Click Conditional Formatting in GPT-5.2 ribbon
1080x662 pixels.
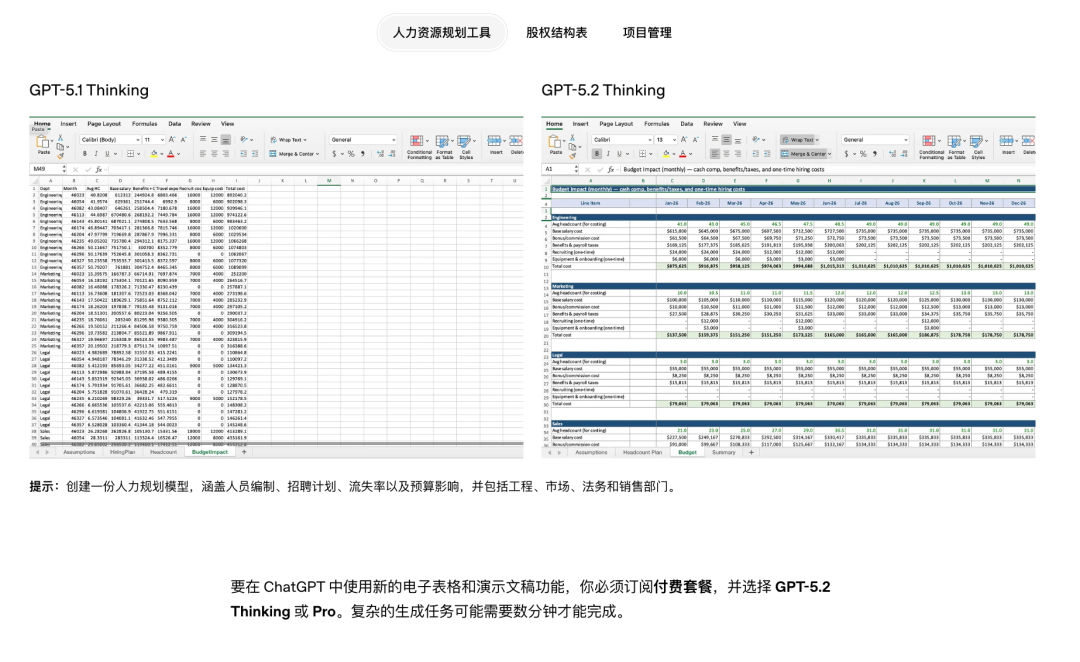click(x=932, y=147)
